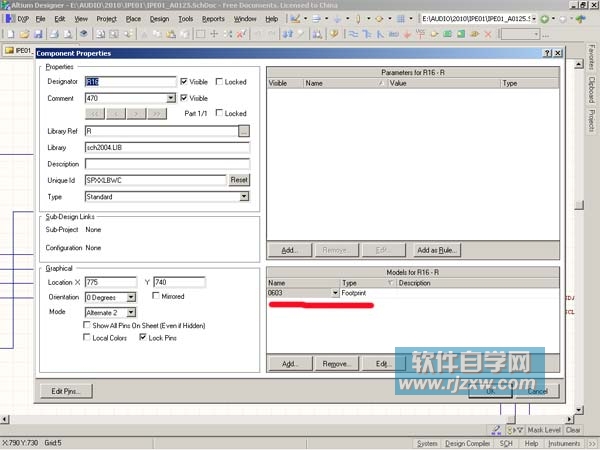Screen dimensions: 600x450
Task: Click the SCH button in status bar
Action: pos(506,443)
